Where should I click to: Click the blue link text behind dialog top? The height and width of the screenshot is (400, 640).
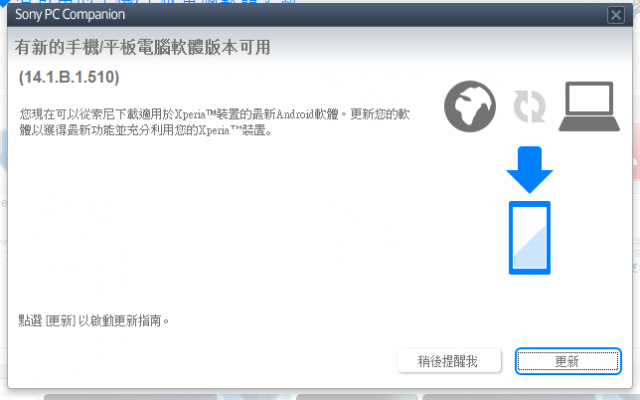tap(155, 2)
